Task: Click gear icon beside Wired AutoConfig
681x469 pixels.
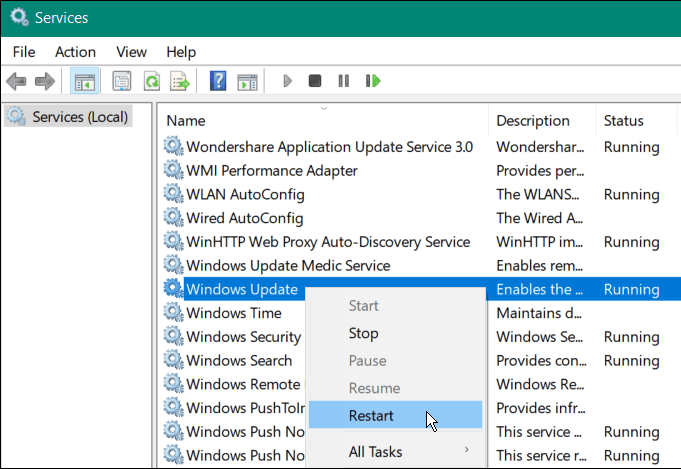Action: (x=173, y=218)
